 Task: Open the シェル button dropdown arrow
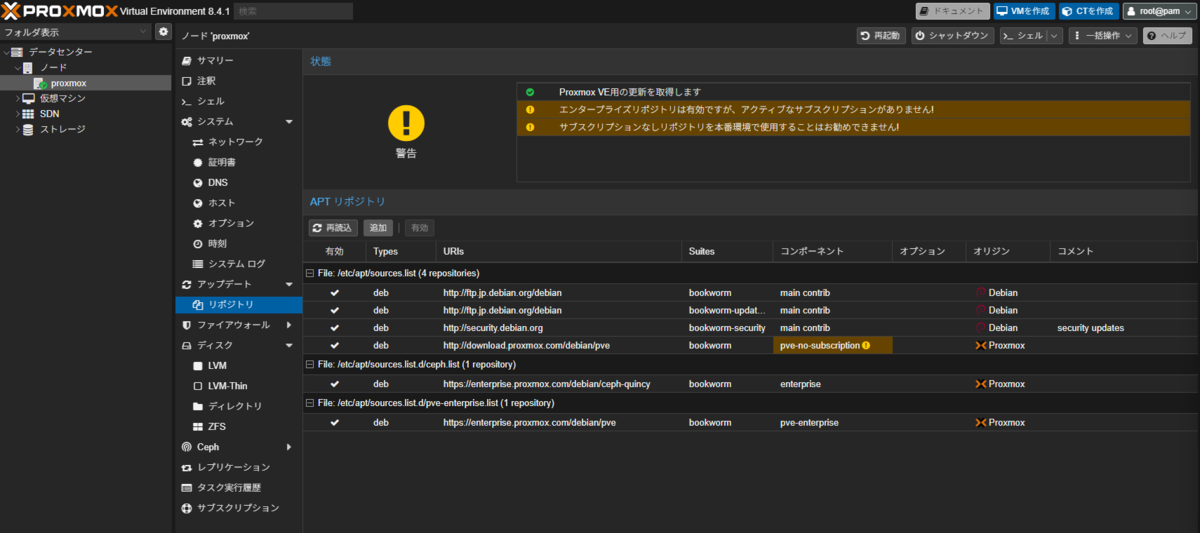point(1055,35)
